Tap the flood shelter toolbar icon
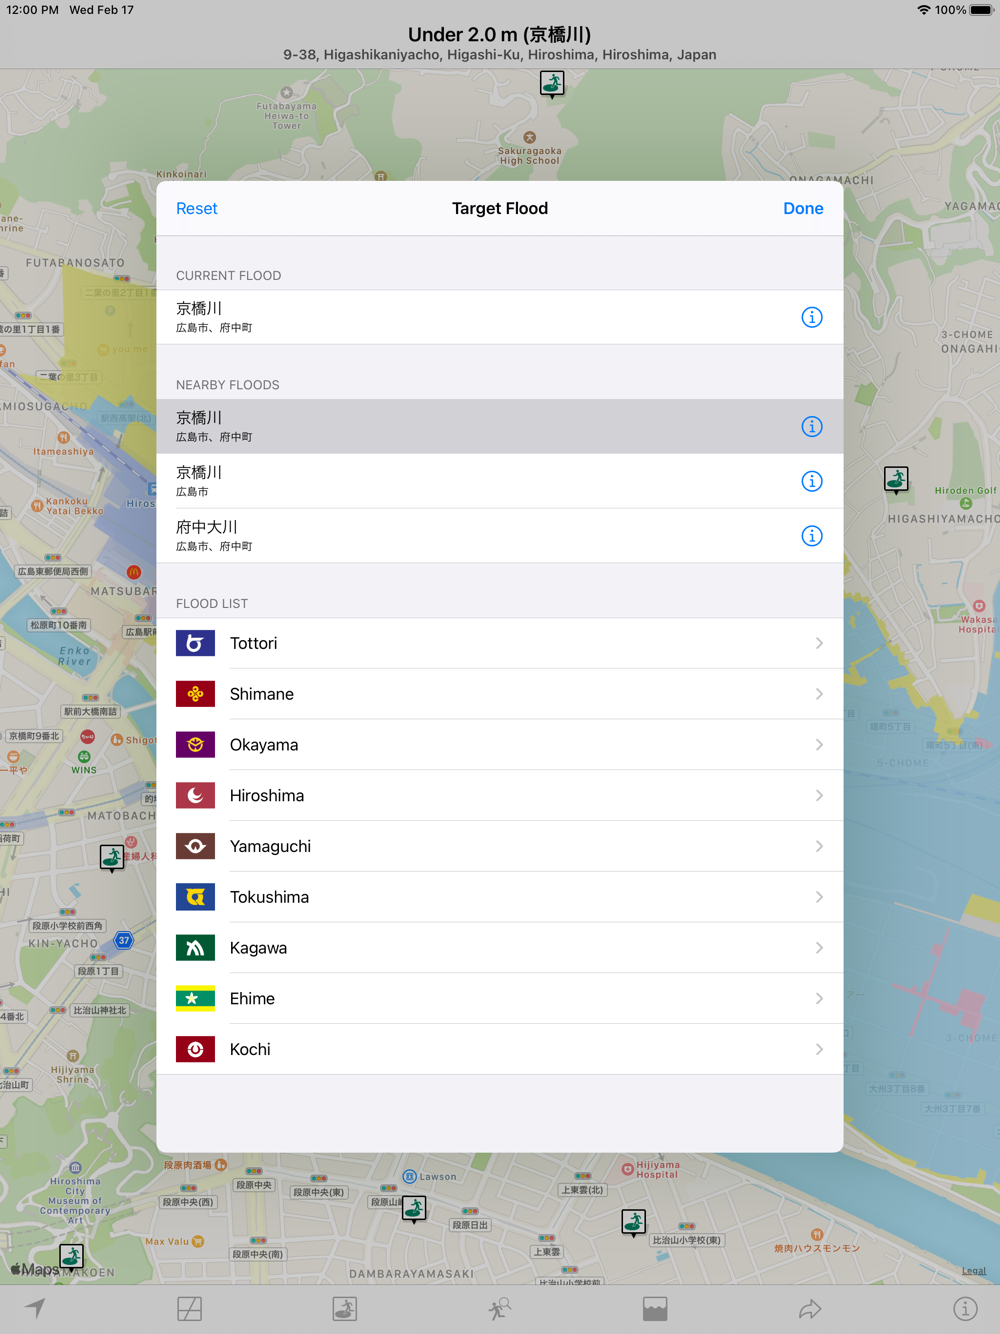 tap(345, 1308)
